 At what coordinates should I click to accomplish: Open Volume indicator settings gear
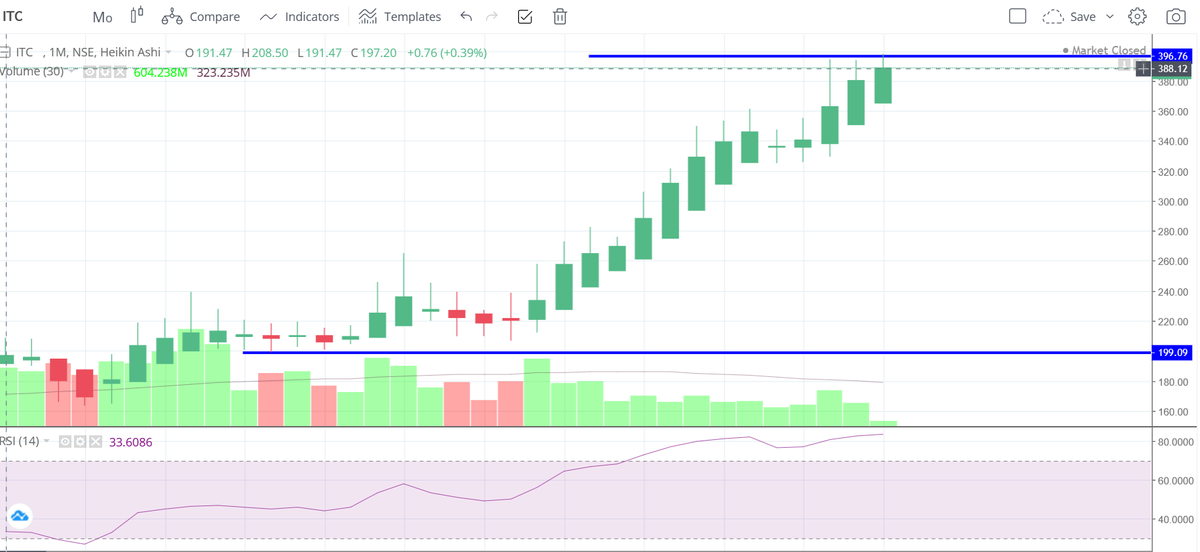point(105,72)
